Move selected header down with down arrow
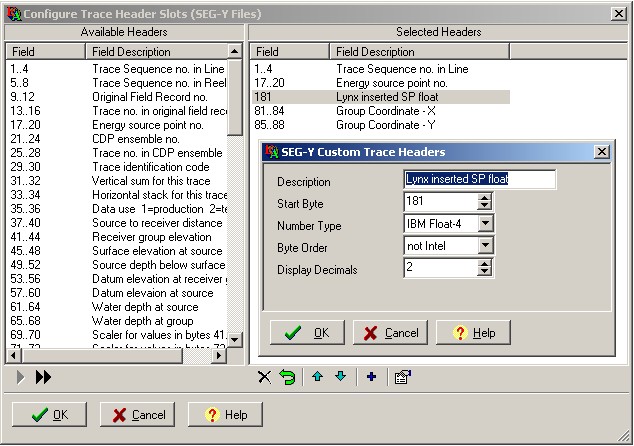Viewport: 634px width, 446px height. pyautogui.click(x=340, y=377)
